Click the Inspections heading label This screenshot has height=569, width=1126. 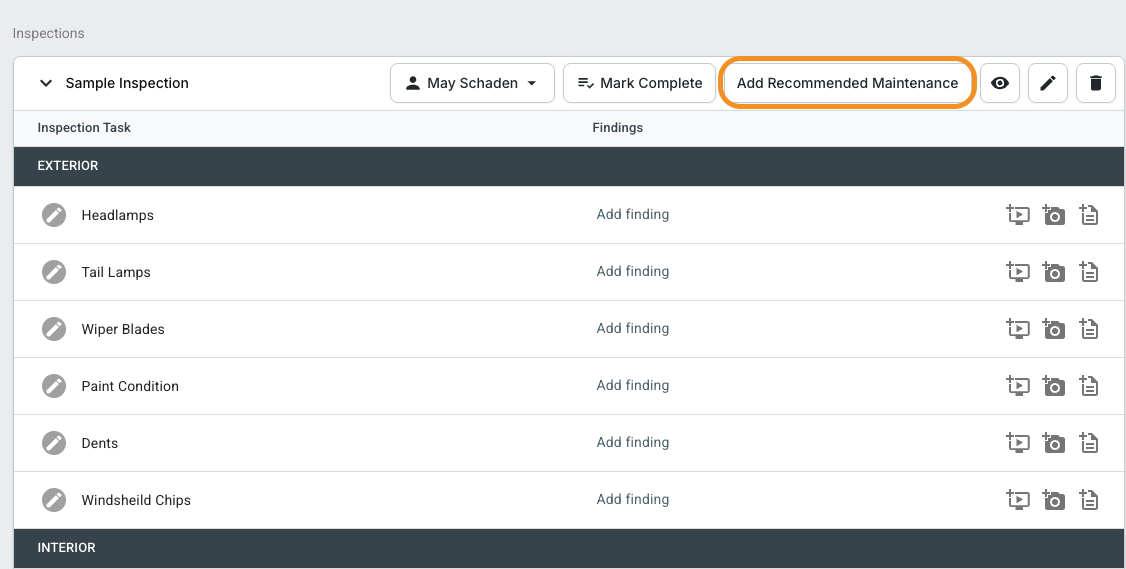point(49,34)
